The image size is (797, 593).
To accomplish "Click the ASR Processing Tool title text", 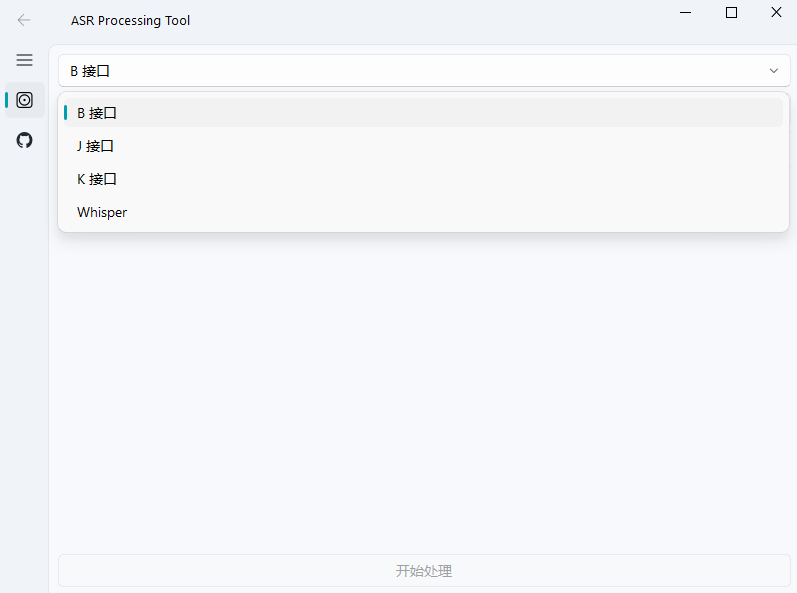I will pyautogui.click(x=130, y=20).
